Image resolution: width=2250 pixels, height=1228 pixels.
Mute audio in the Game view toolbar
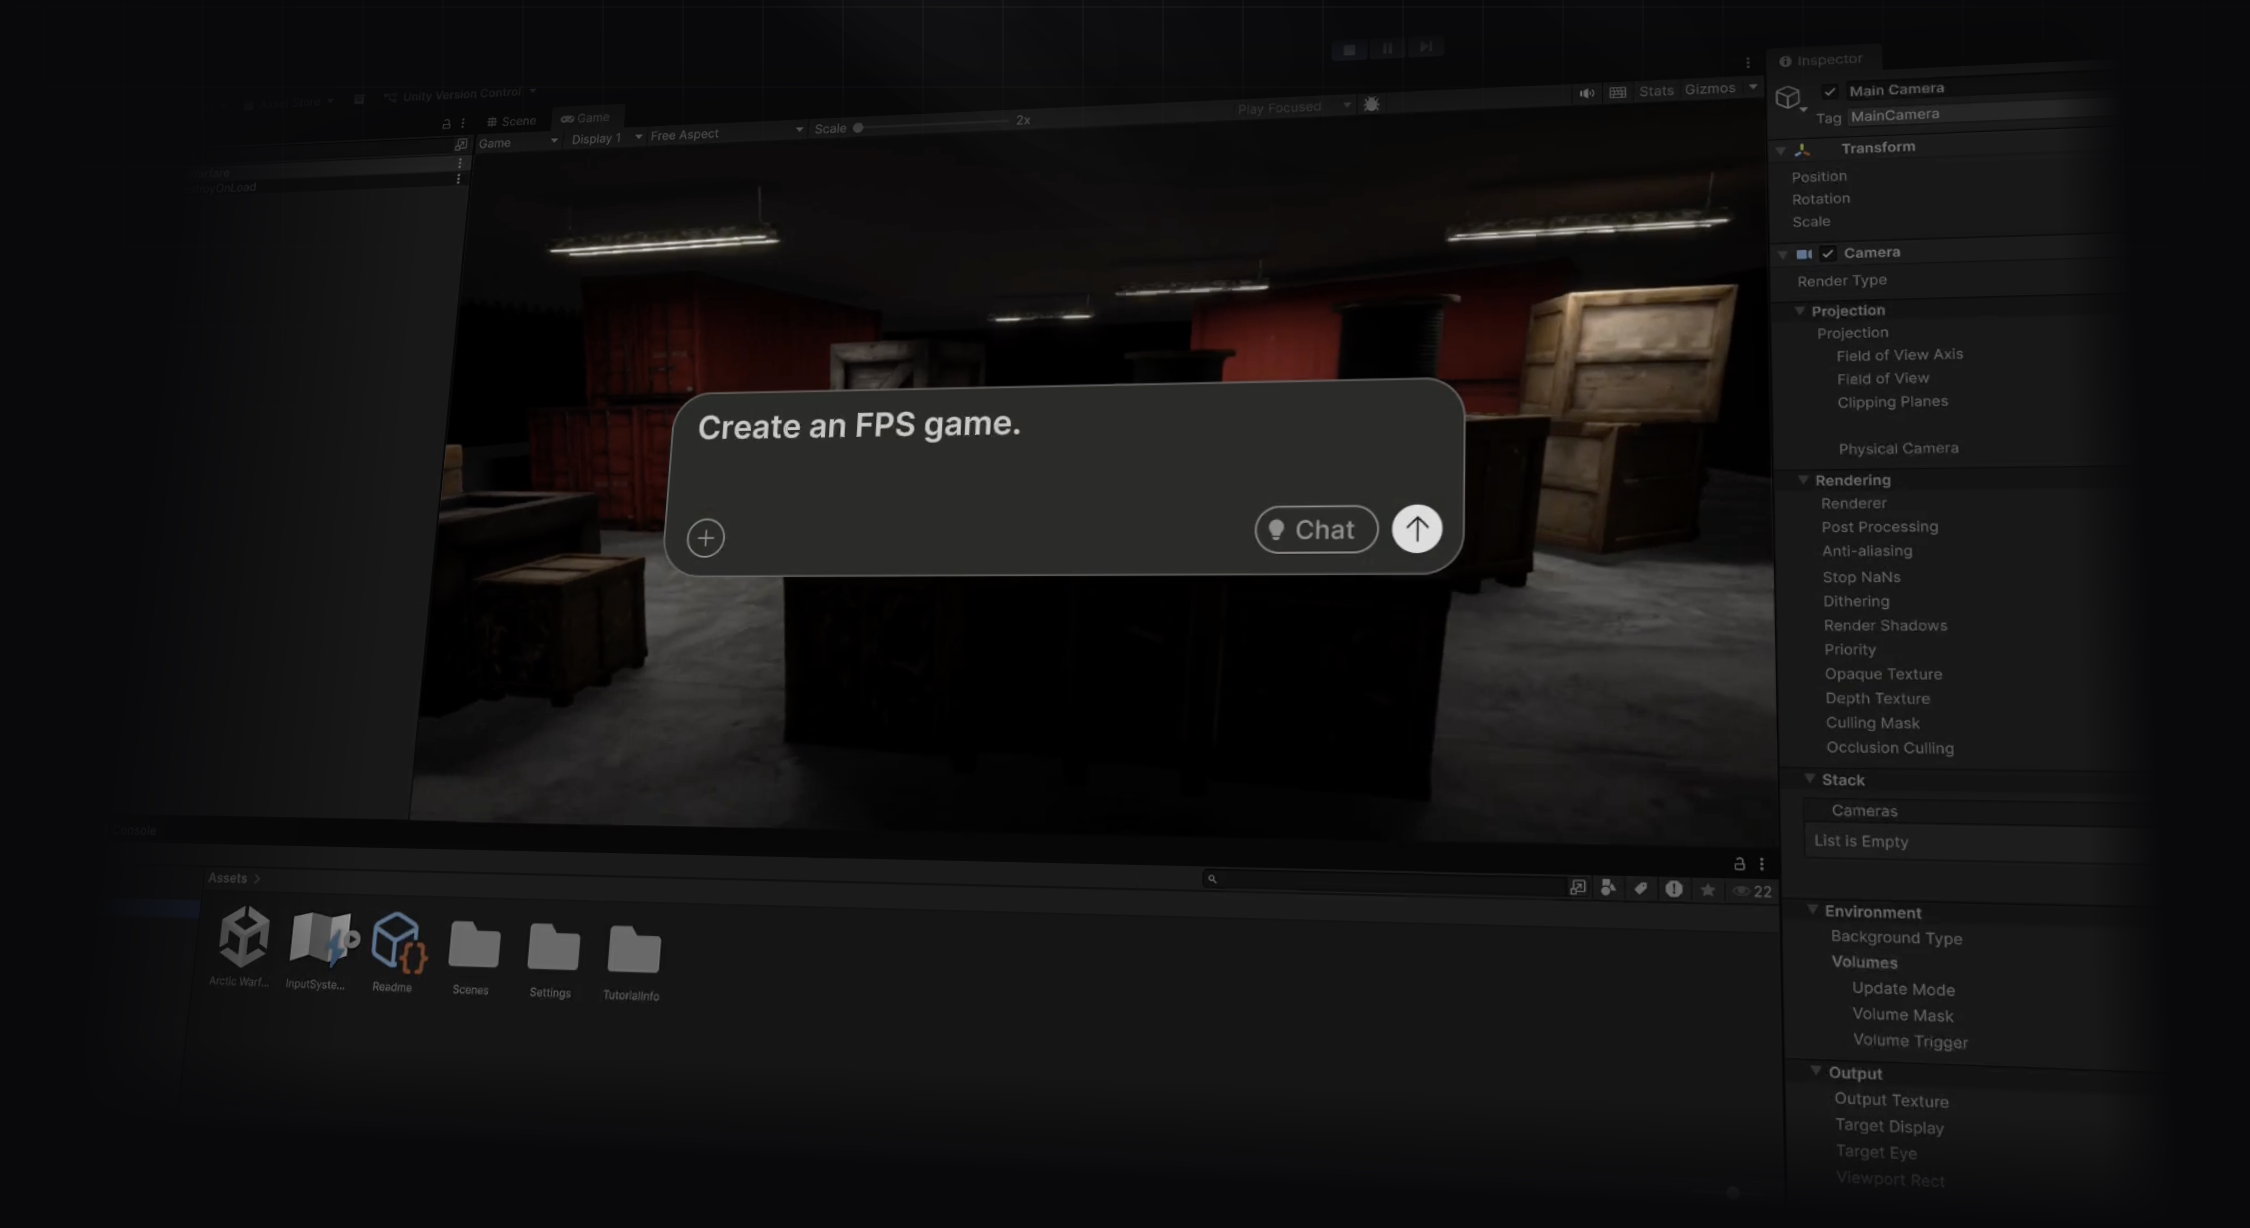pos(1586,92)
